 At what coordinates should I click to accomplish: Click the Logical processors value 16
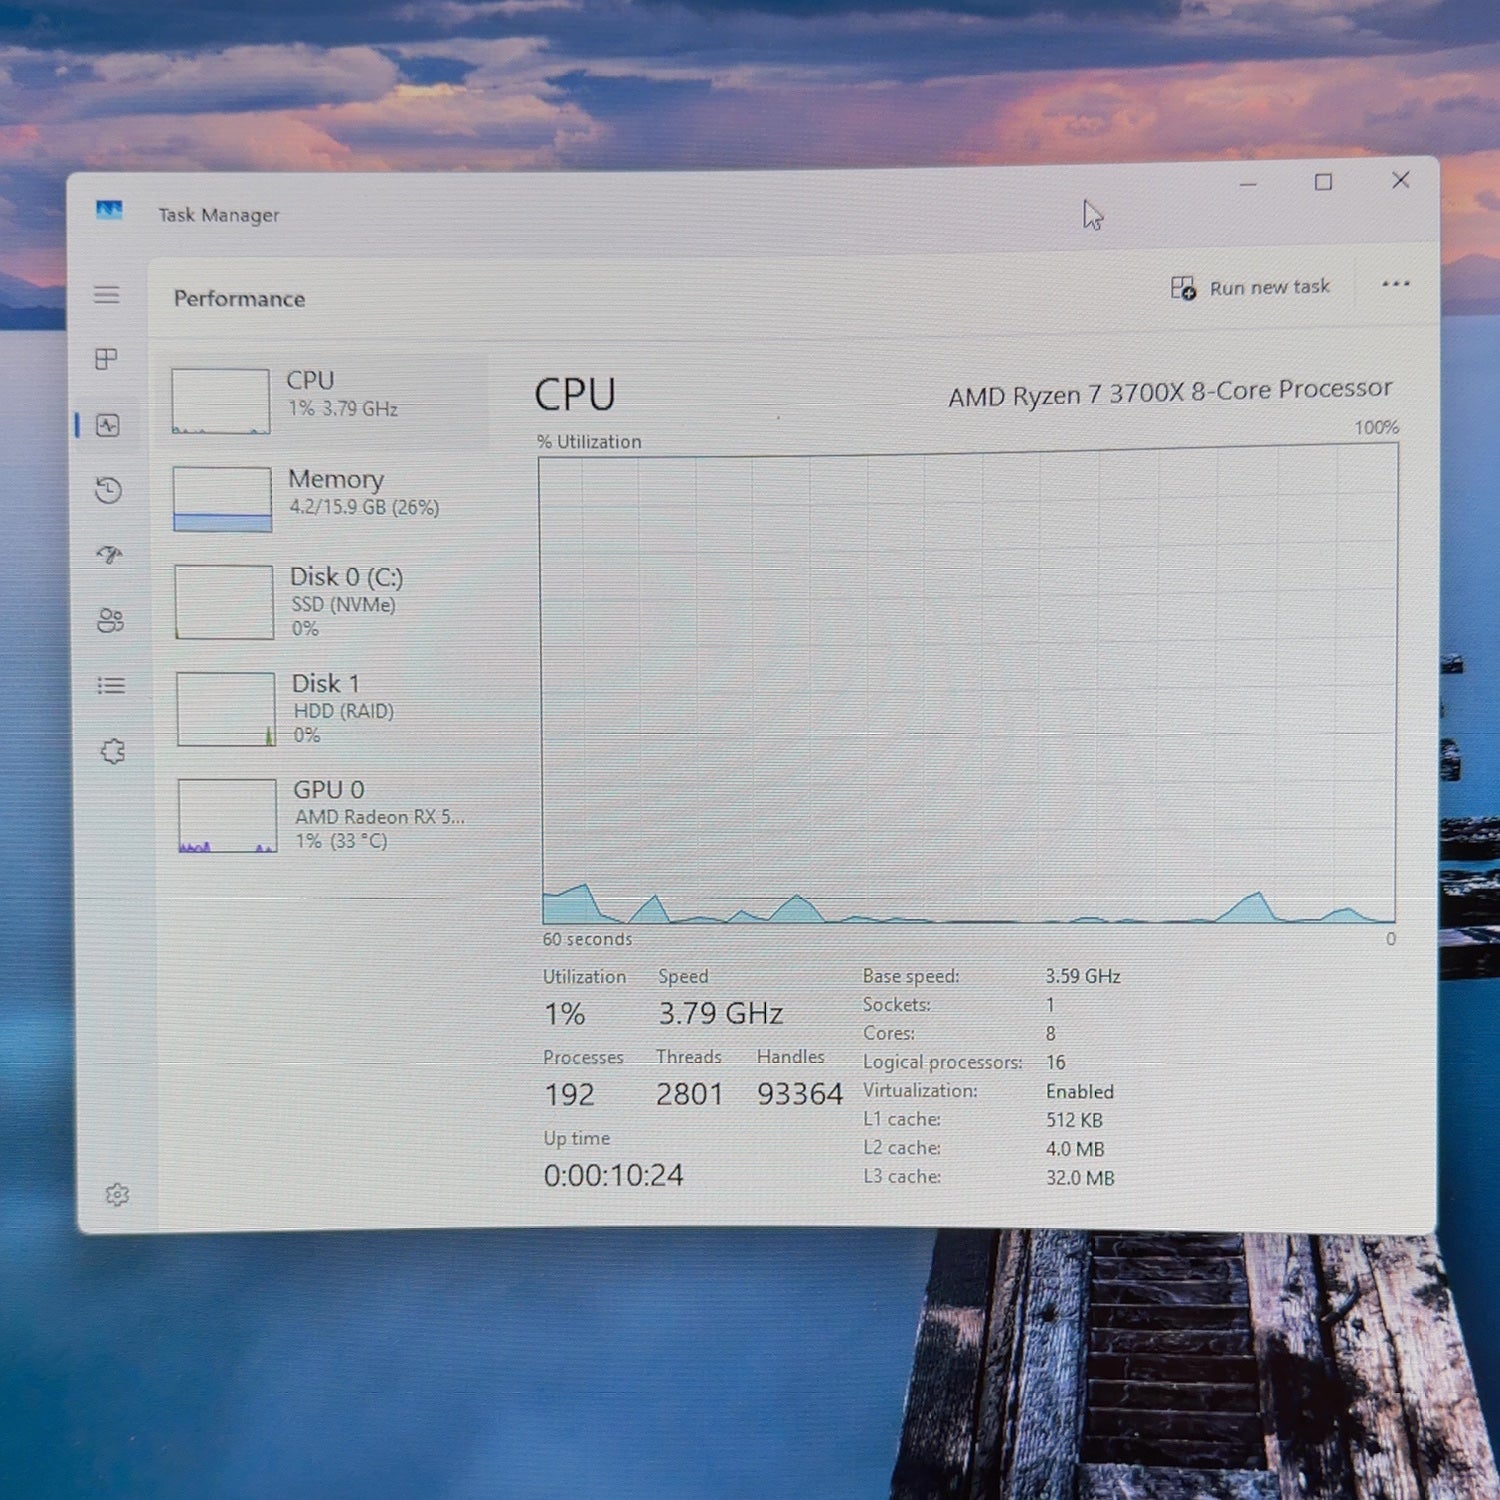point(1056,1062)
